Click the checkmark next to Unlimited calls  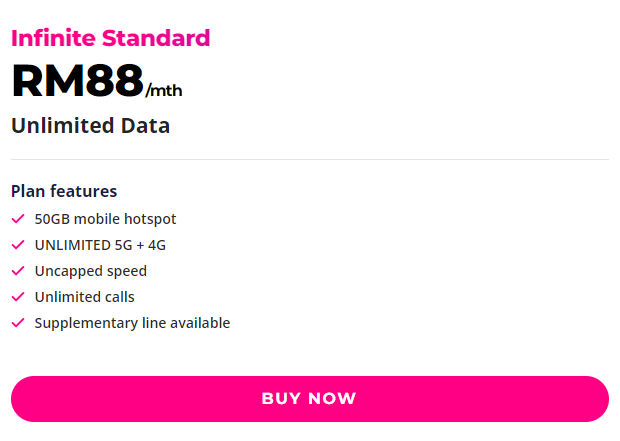[18, 297]
